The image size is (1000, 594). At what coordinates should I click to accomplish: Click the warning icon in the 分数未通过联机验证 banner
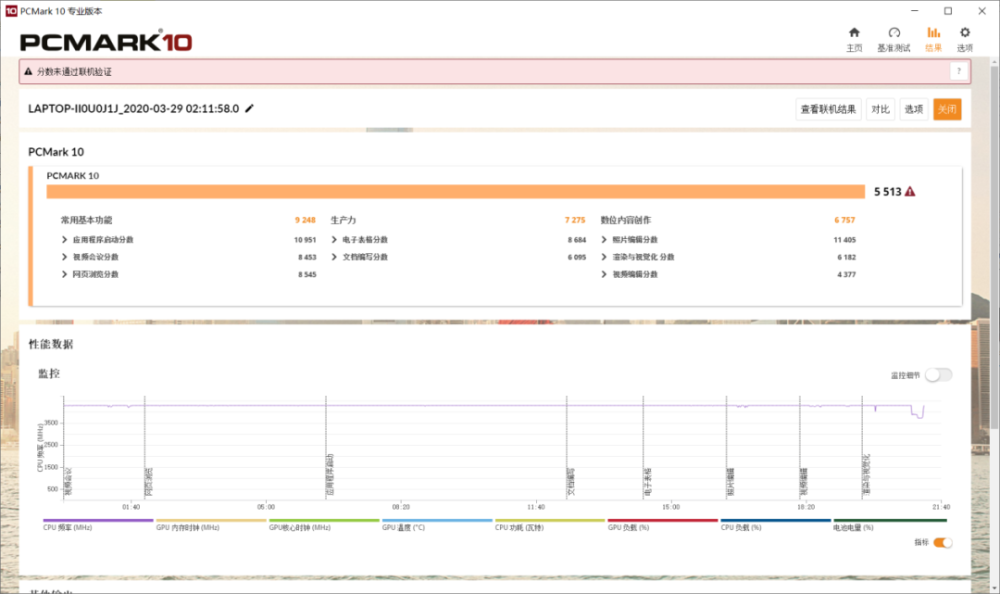tap(28, 71)
